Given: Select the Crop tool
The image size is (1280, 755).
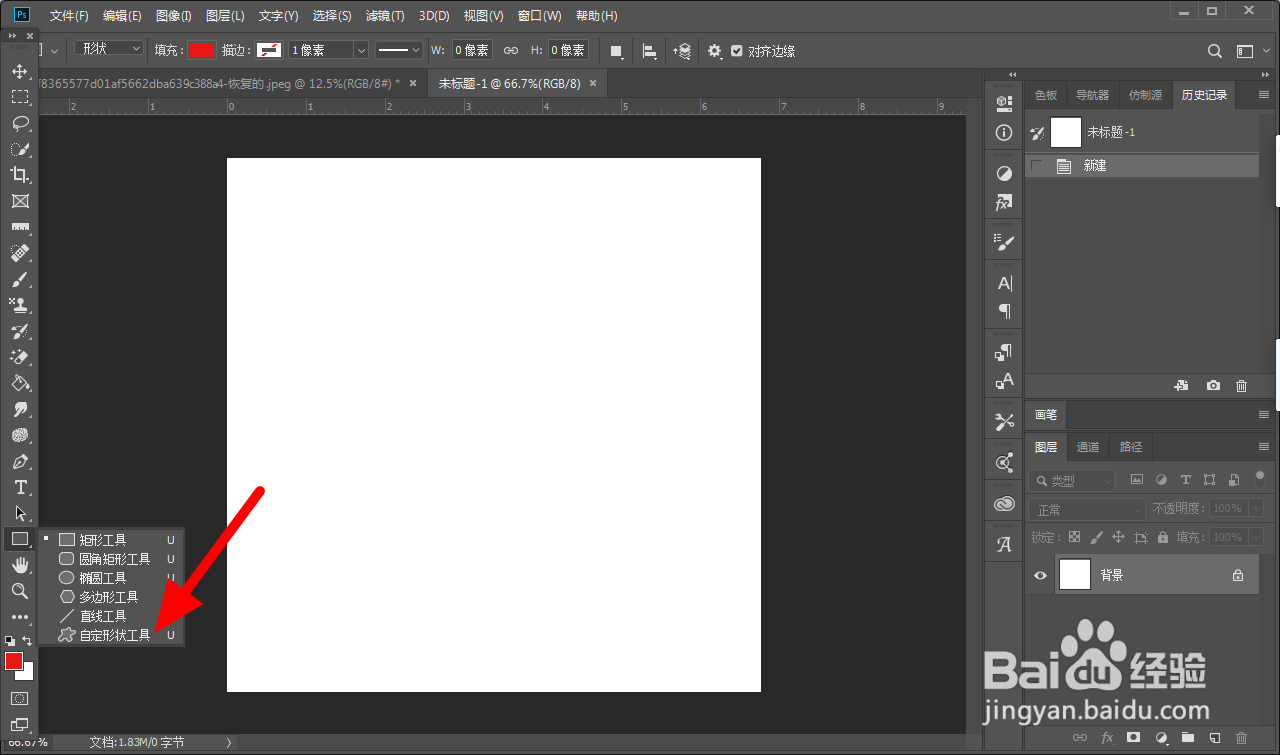Looking at the screenshot, I should (20, 175).
